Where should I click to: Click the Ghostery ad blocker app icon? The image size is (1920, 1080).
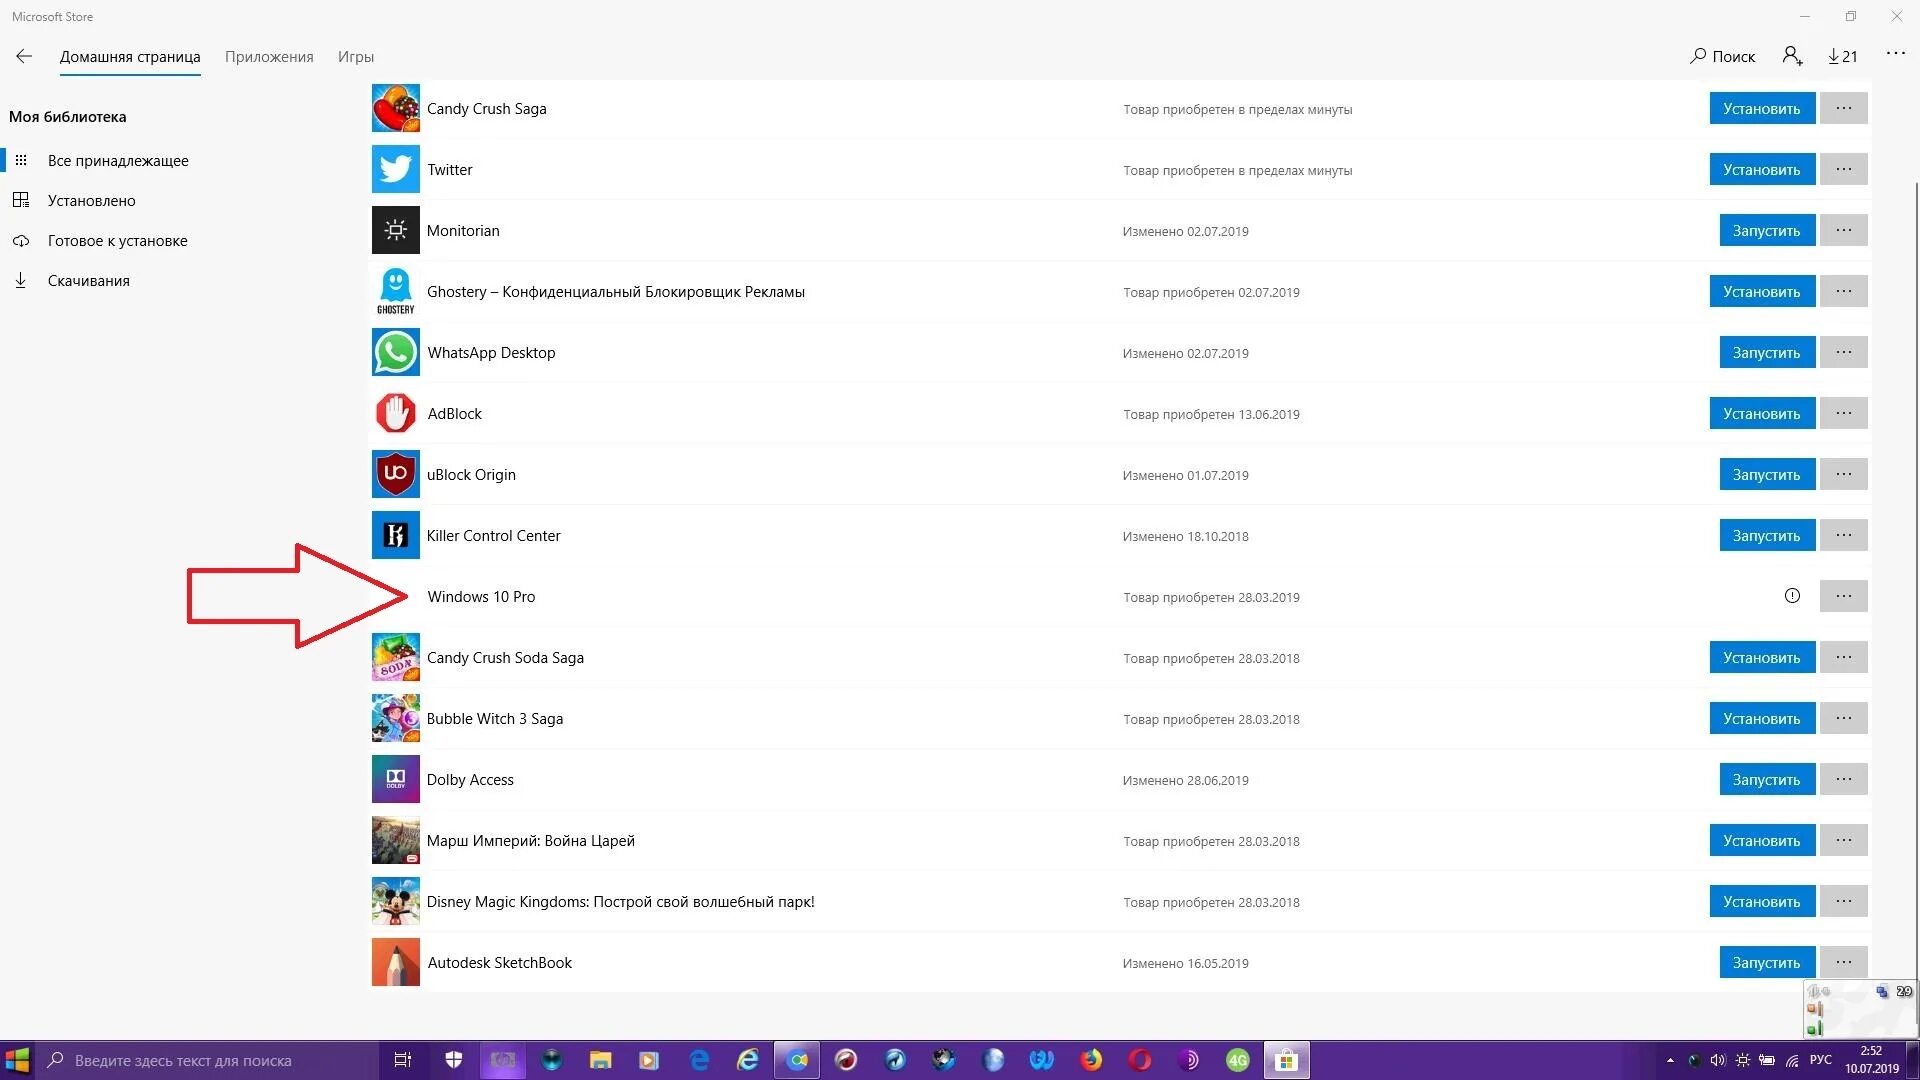pyautogui.click(x=394, y=290)
